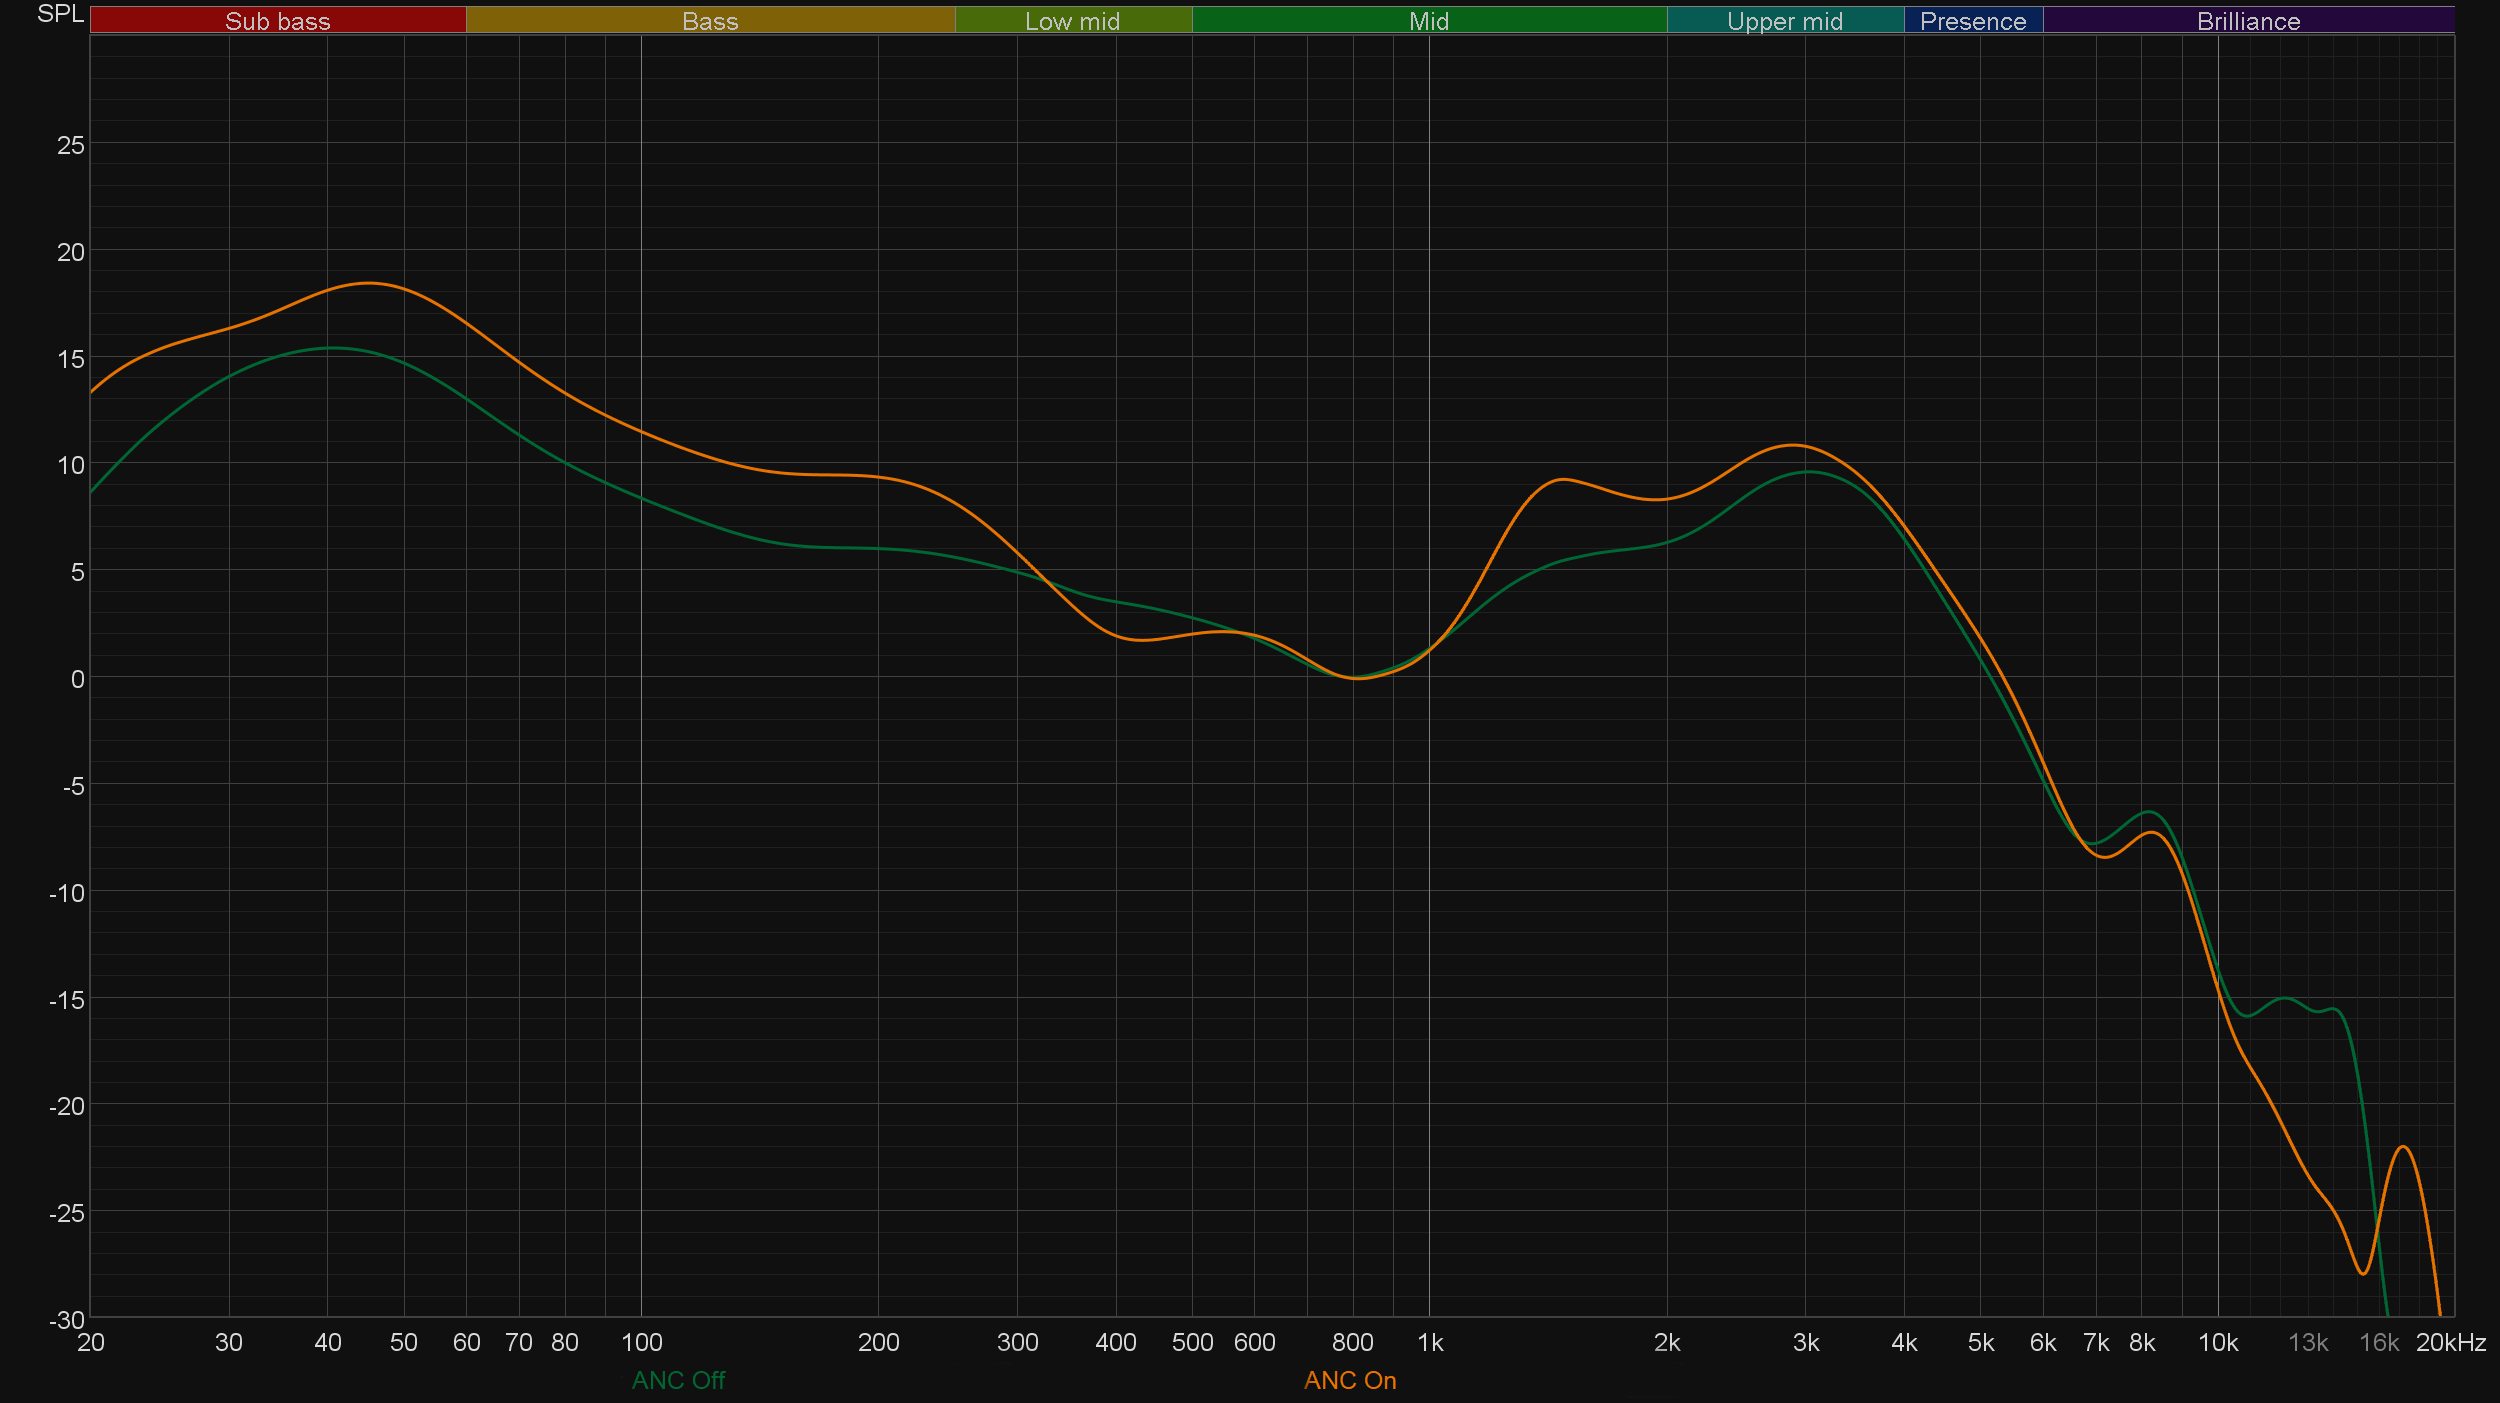Toggle the ANC Off legend label

(678, 1380)
